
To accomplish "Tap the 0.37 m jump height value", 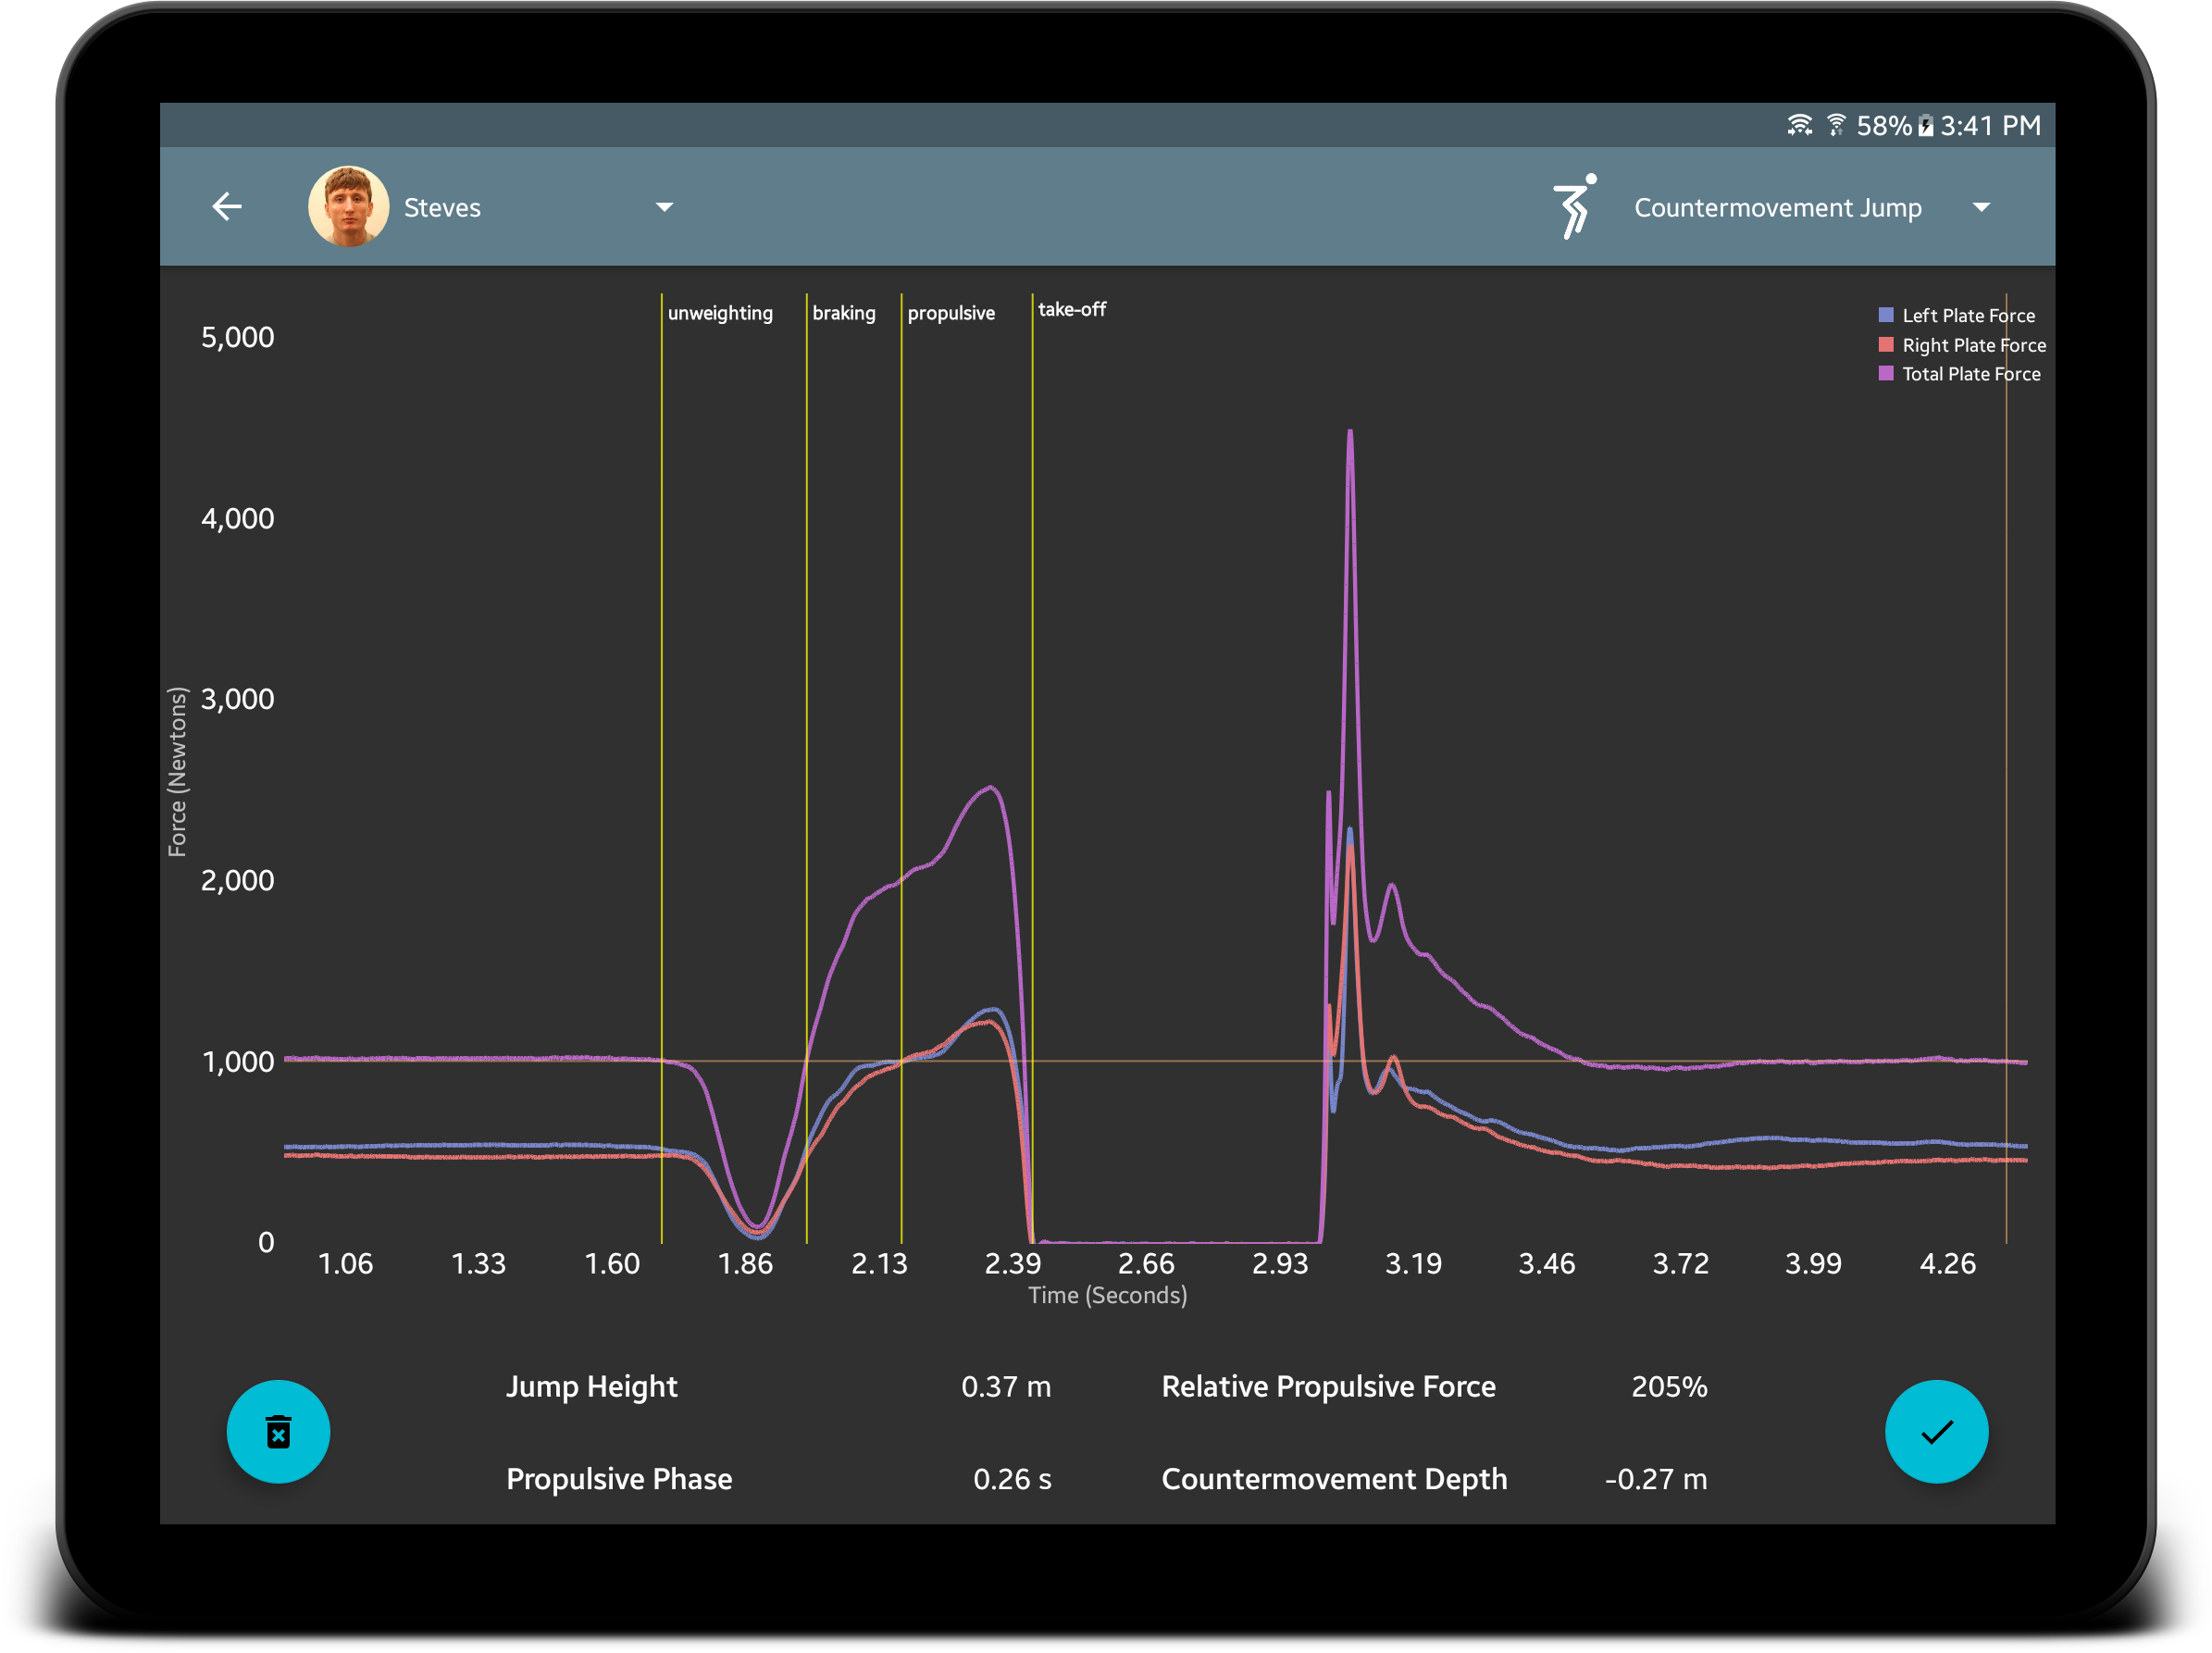I will click(x=1005, y=1386).
